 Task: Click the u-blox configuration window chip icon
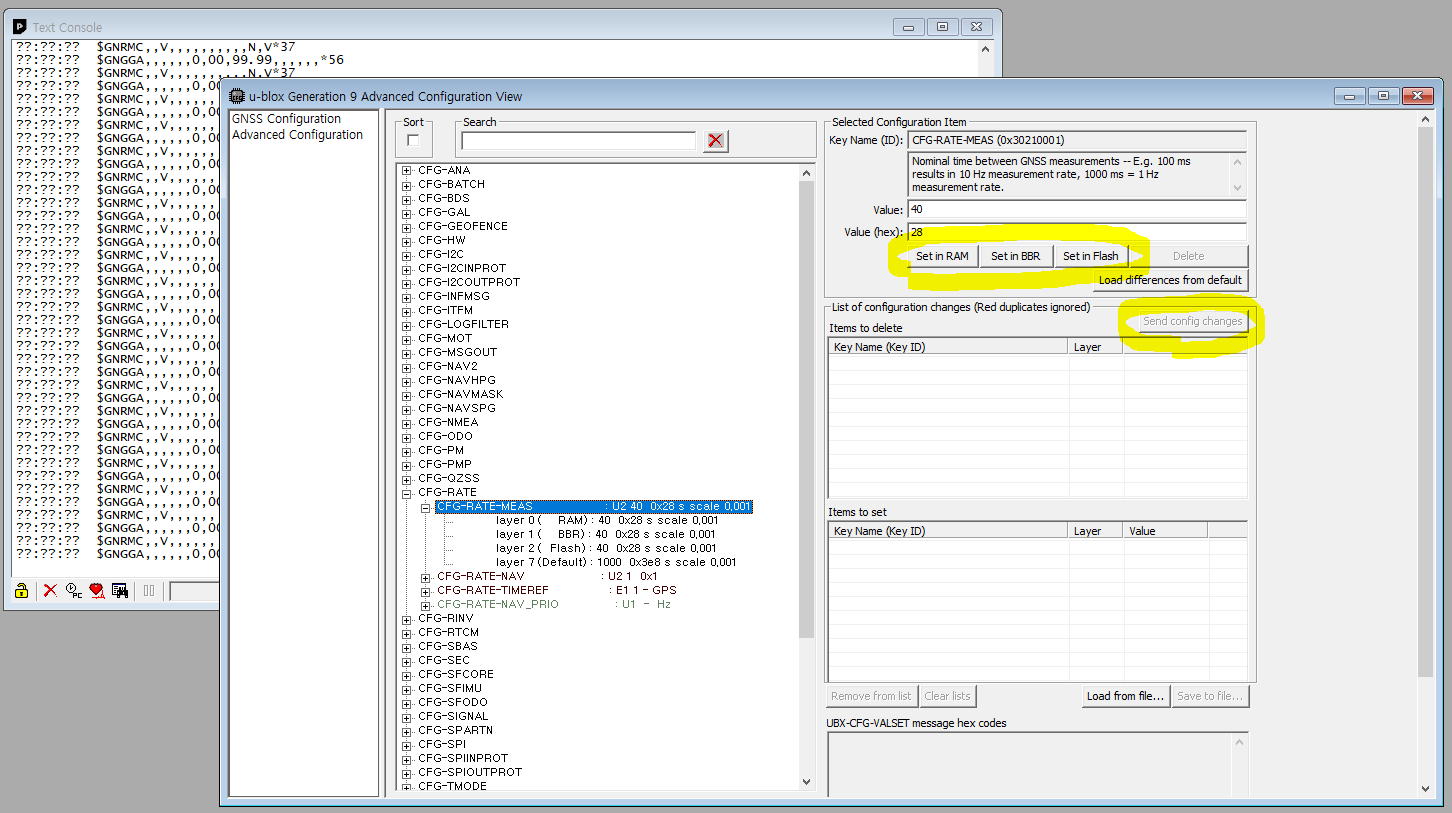coord(237,96)
